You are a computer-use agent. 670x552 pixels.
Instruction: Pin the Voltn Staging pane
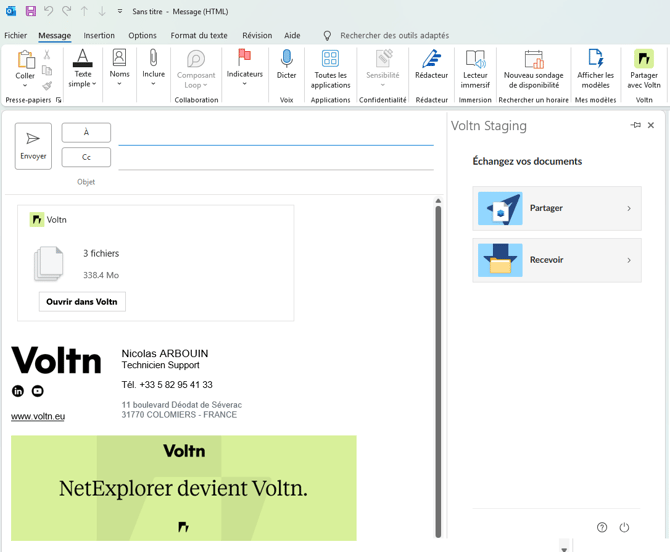point(636,125)
